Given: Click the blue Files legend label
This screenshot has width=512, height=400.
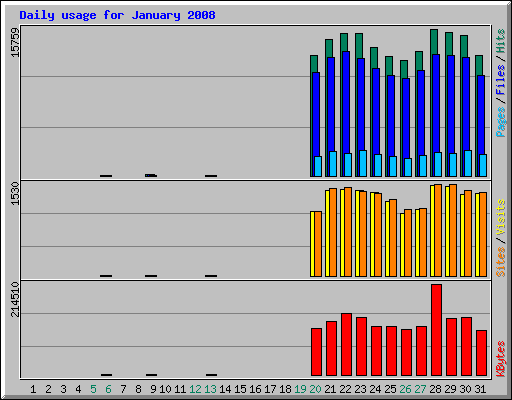Looking at the screenshot, I should pyautogui.click(x=500, y=80).
